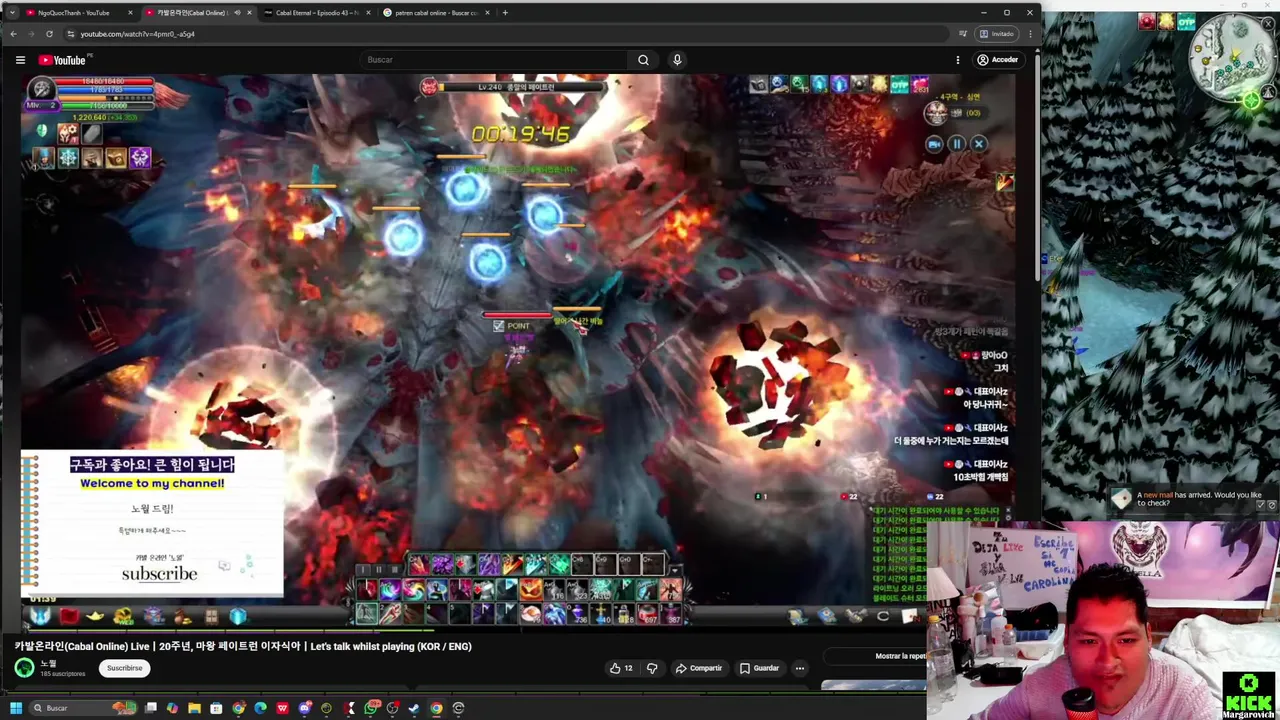Open more actions ellipsis beside Guardar

(800, 668)
